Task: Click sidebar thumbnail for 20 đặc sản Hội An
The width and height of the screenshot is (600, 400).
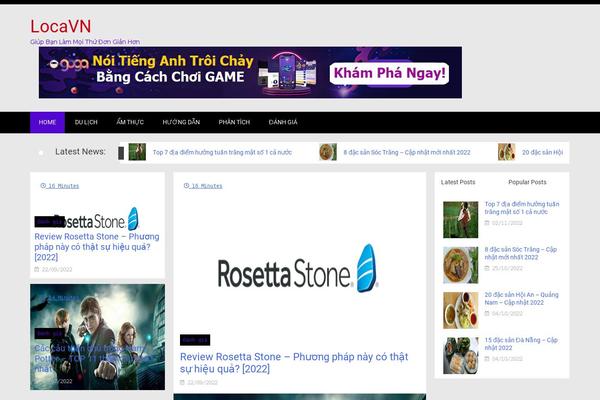Action: [461, 310]
